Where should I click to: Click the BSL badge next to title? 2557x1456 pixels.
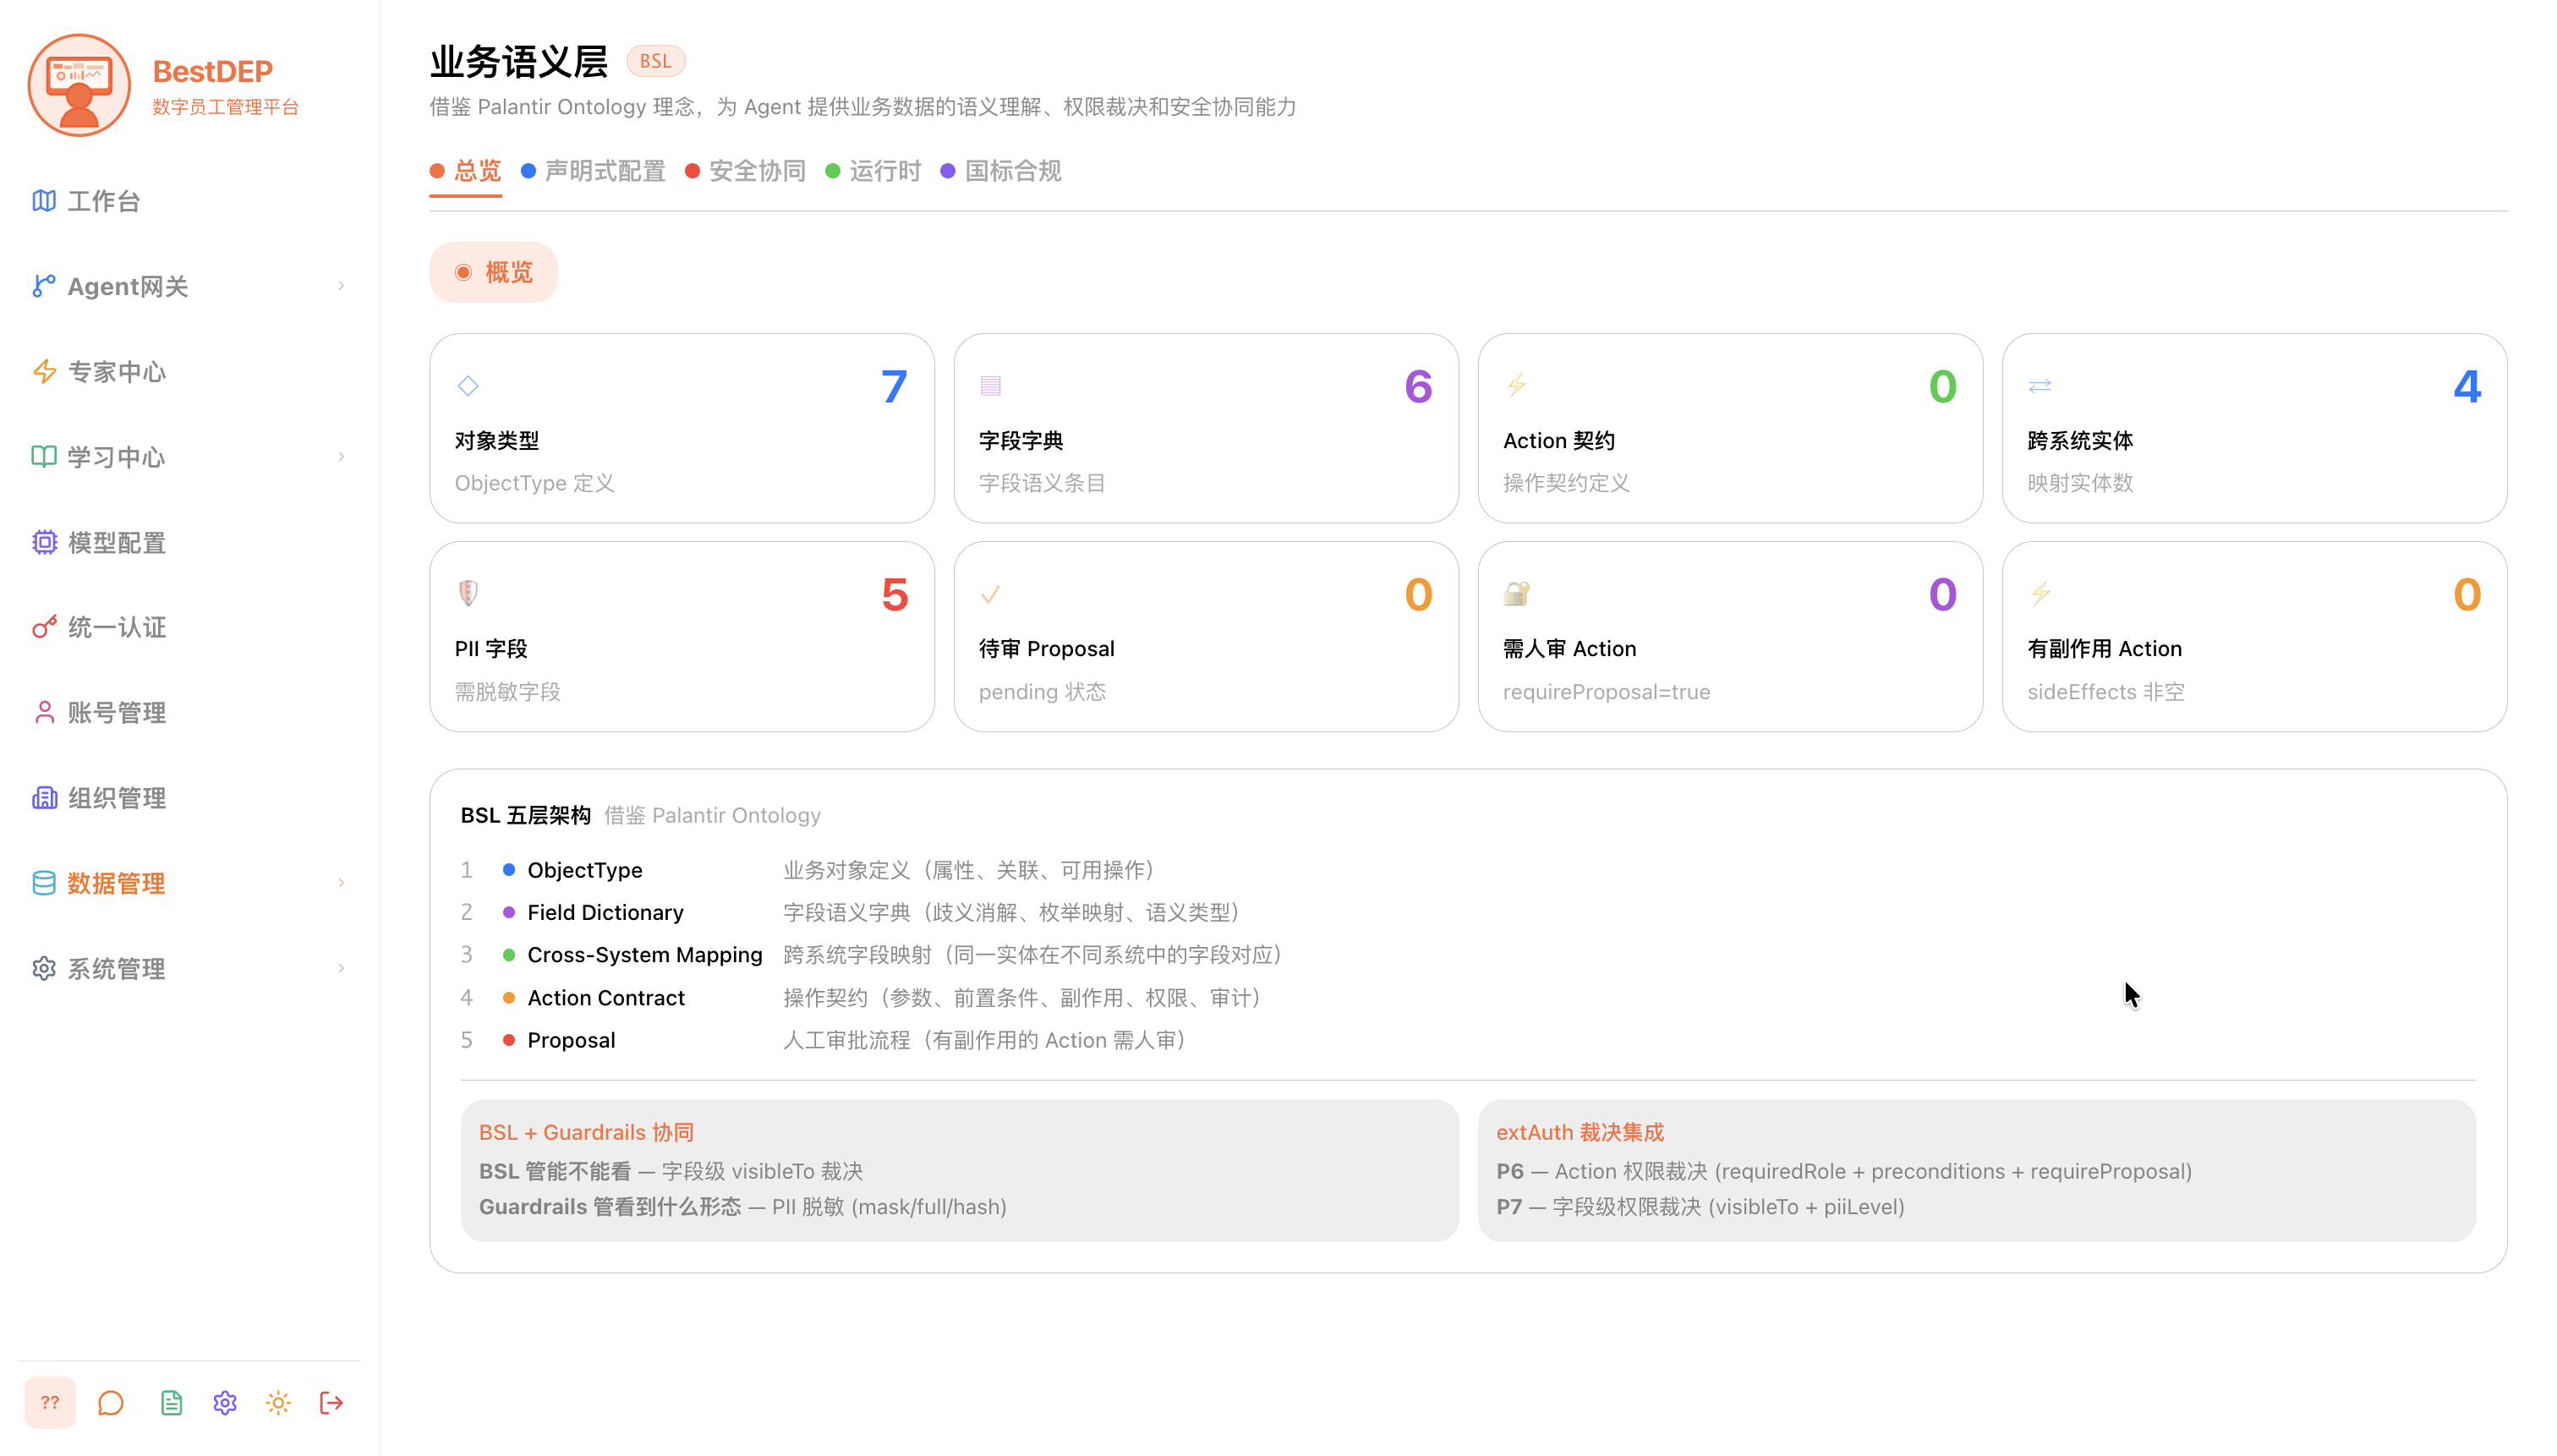pos(655,61)
